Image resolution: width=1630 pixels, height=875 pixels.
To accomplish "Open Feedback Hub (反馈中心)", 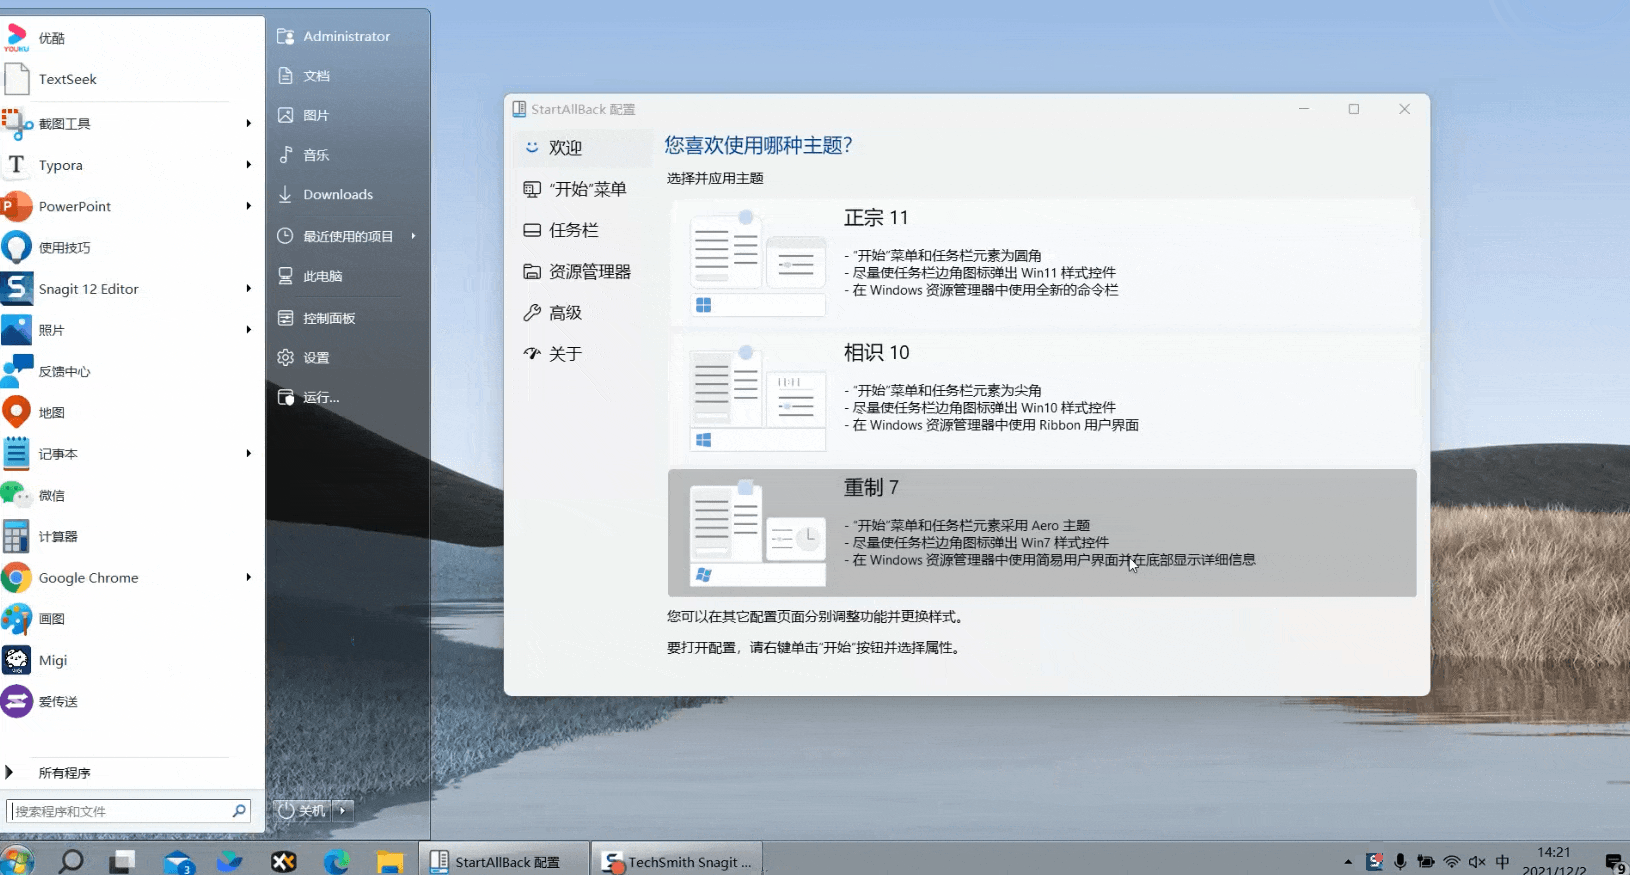I will point(130,371).
